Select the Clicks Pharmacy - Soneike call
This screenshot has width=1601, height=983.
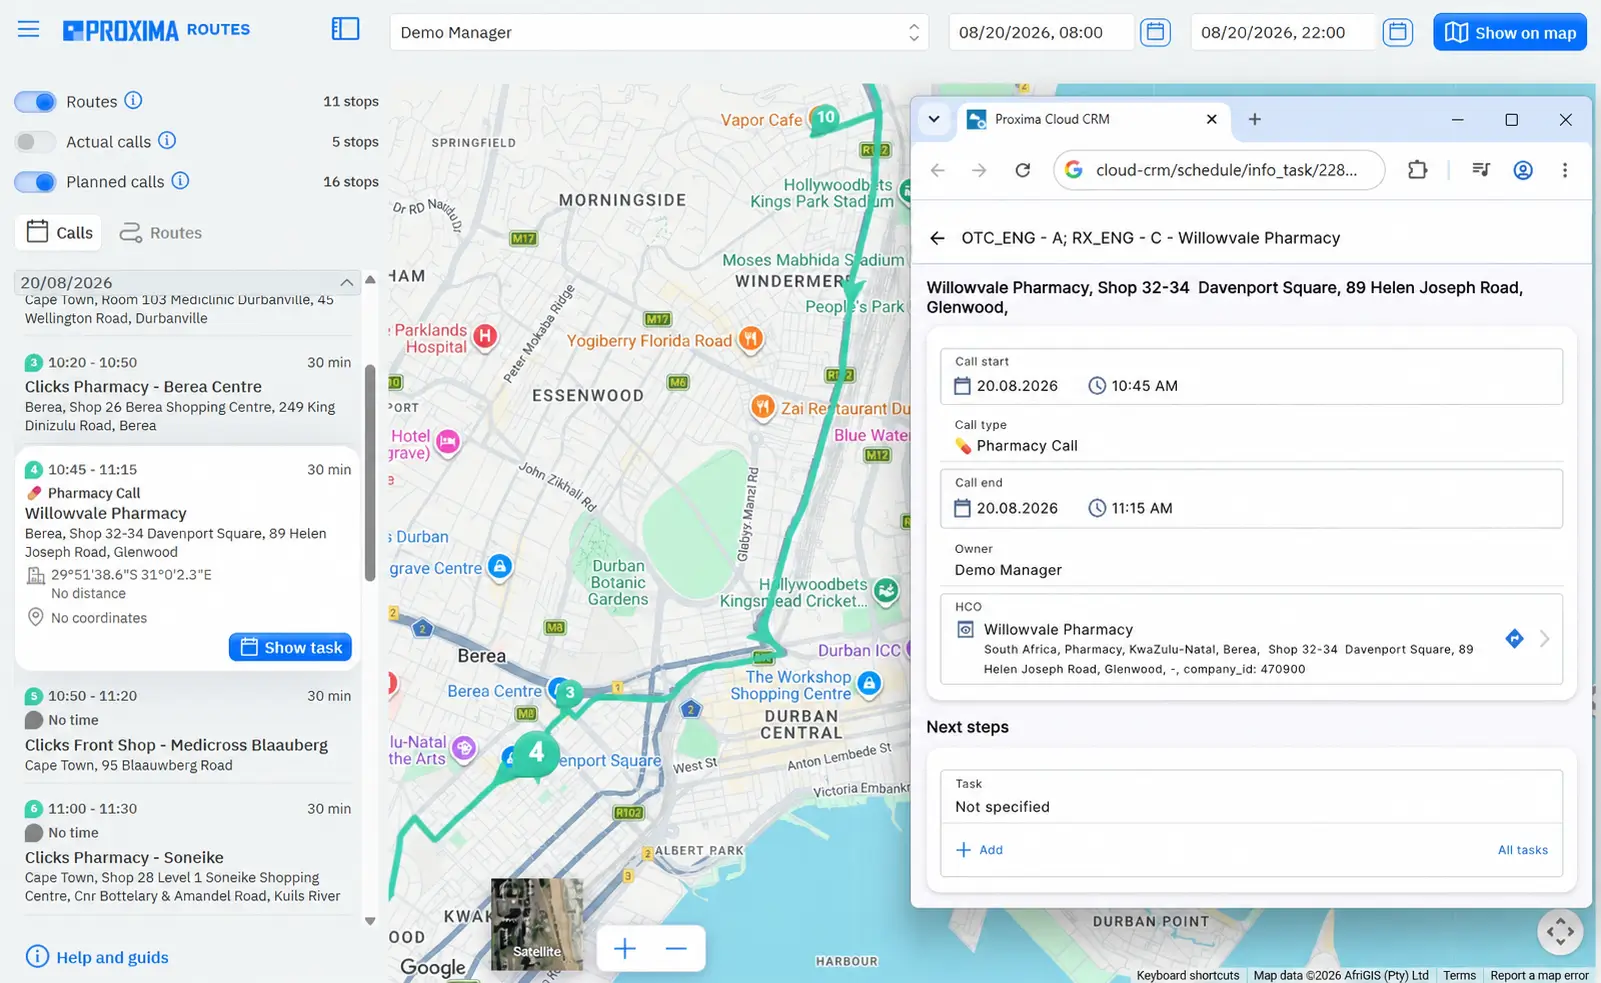click(187, 851)
